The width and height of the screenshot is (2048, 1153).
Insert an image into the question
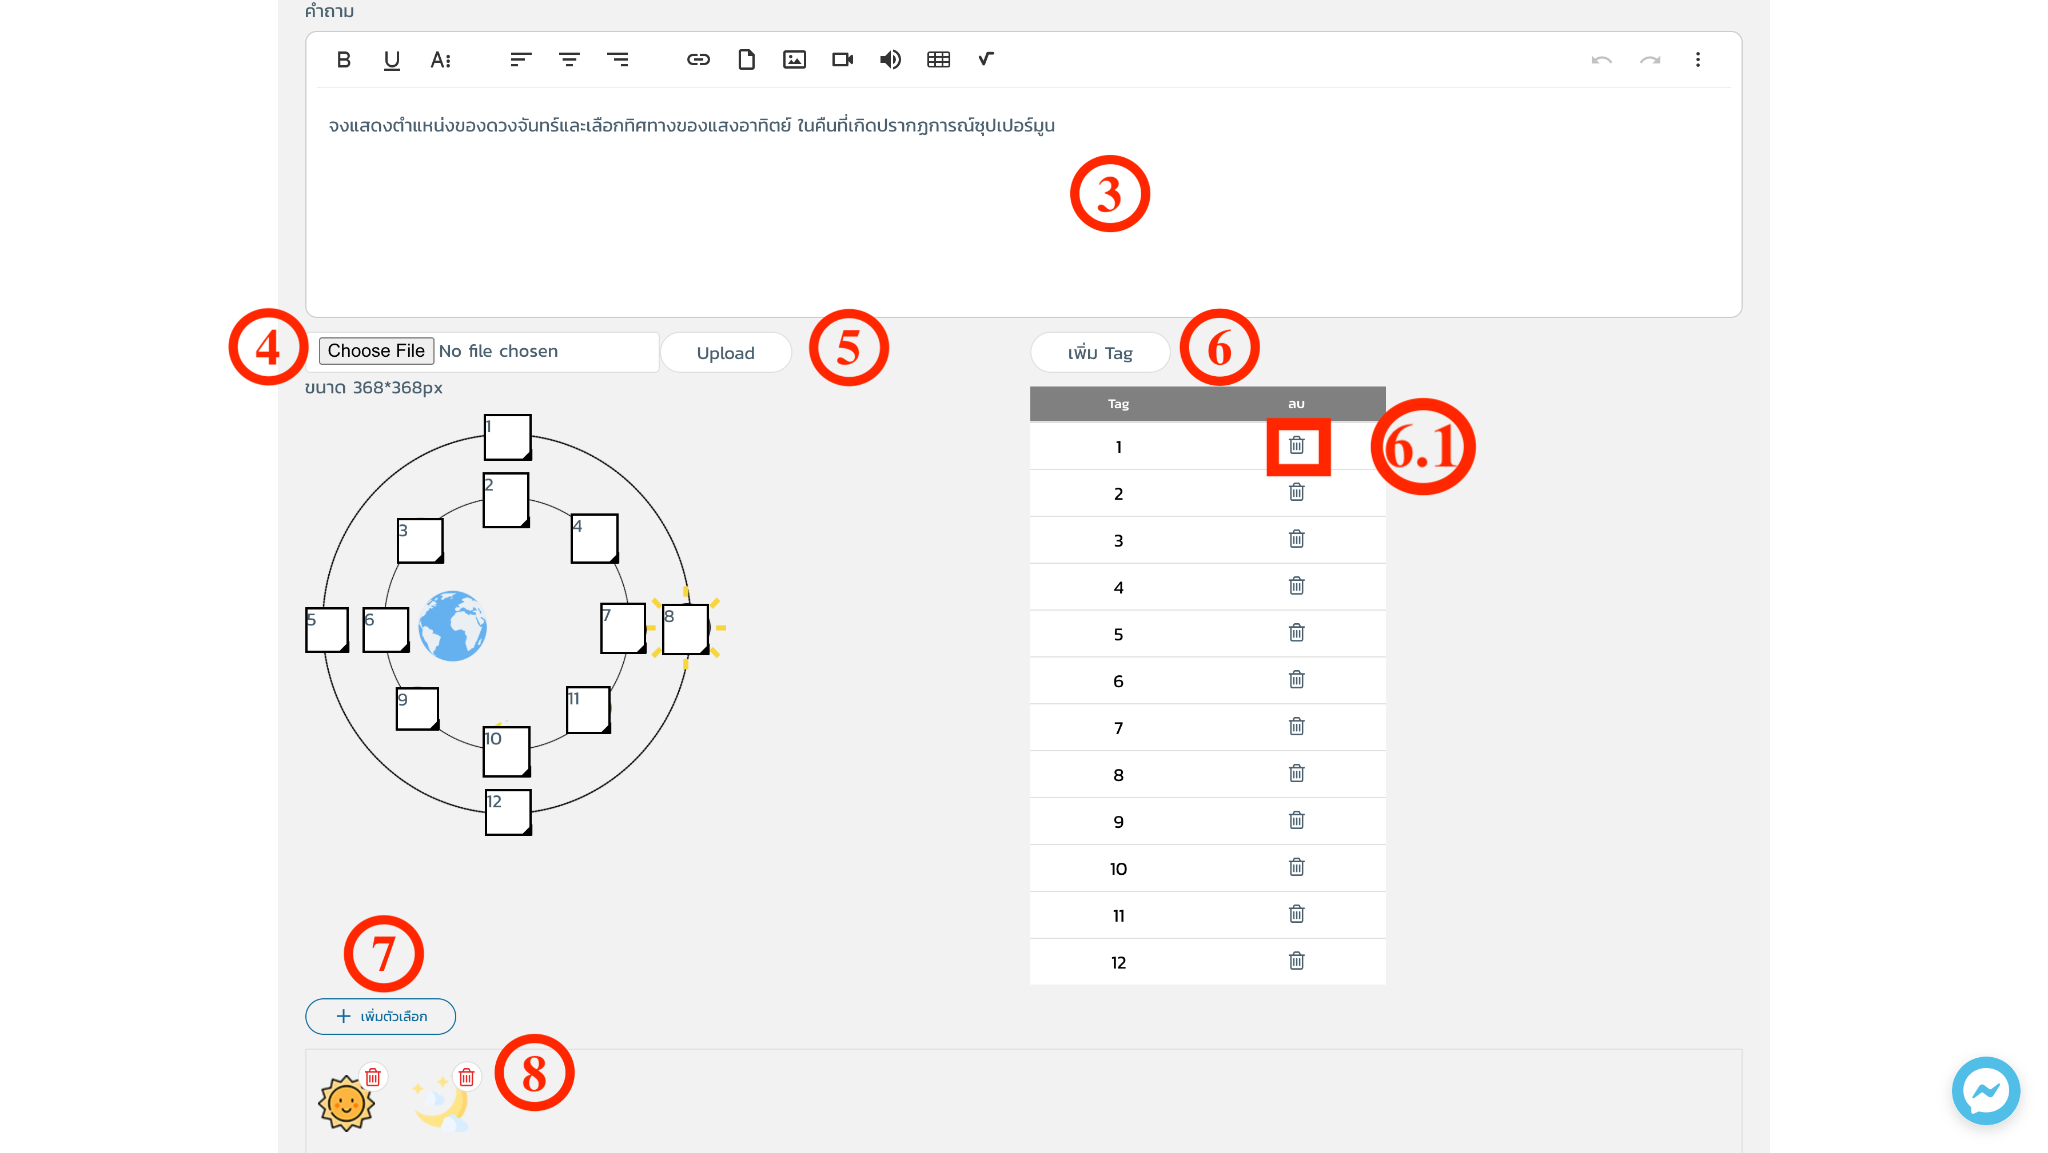pyautogui.click(x=794, y=60)
